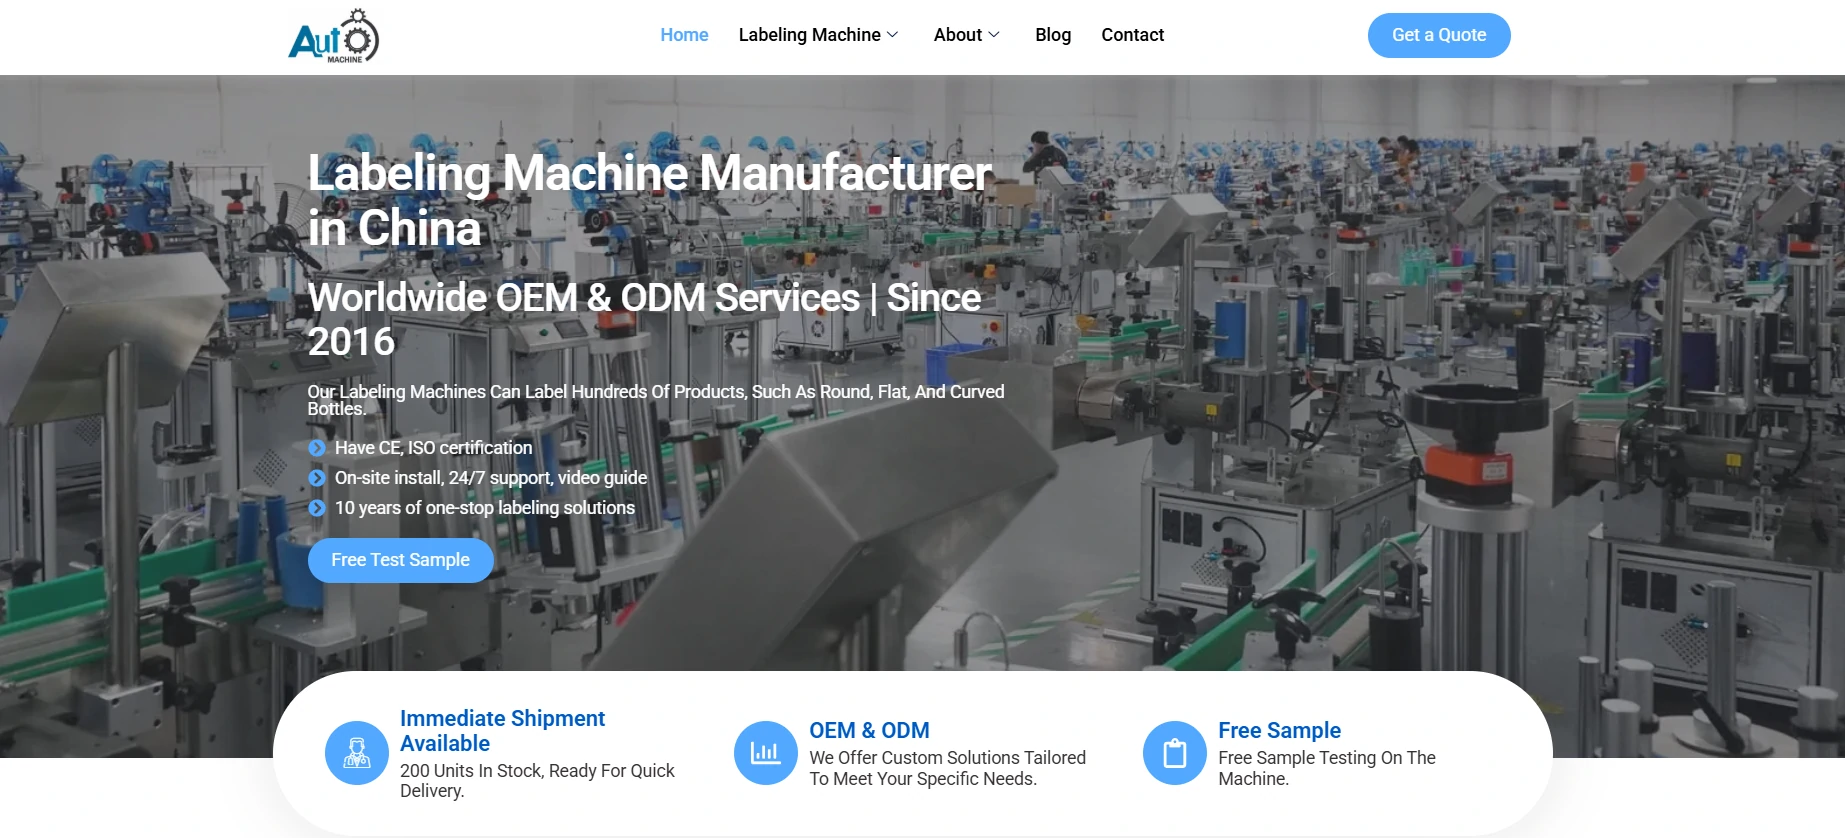Select the Free Sample heading
The height and width of the screenshot is (838, 1845).
[x=1279, y=730]
